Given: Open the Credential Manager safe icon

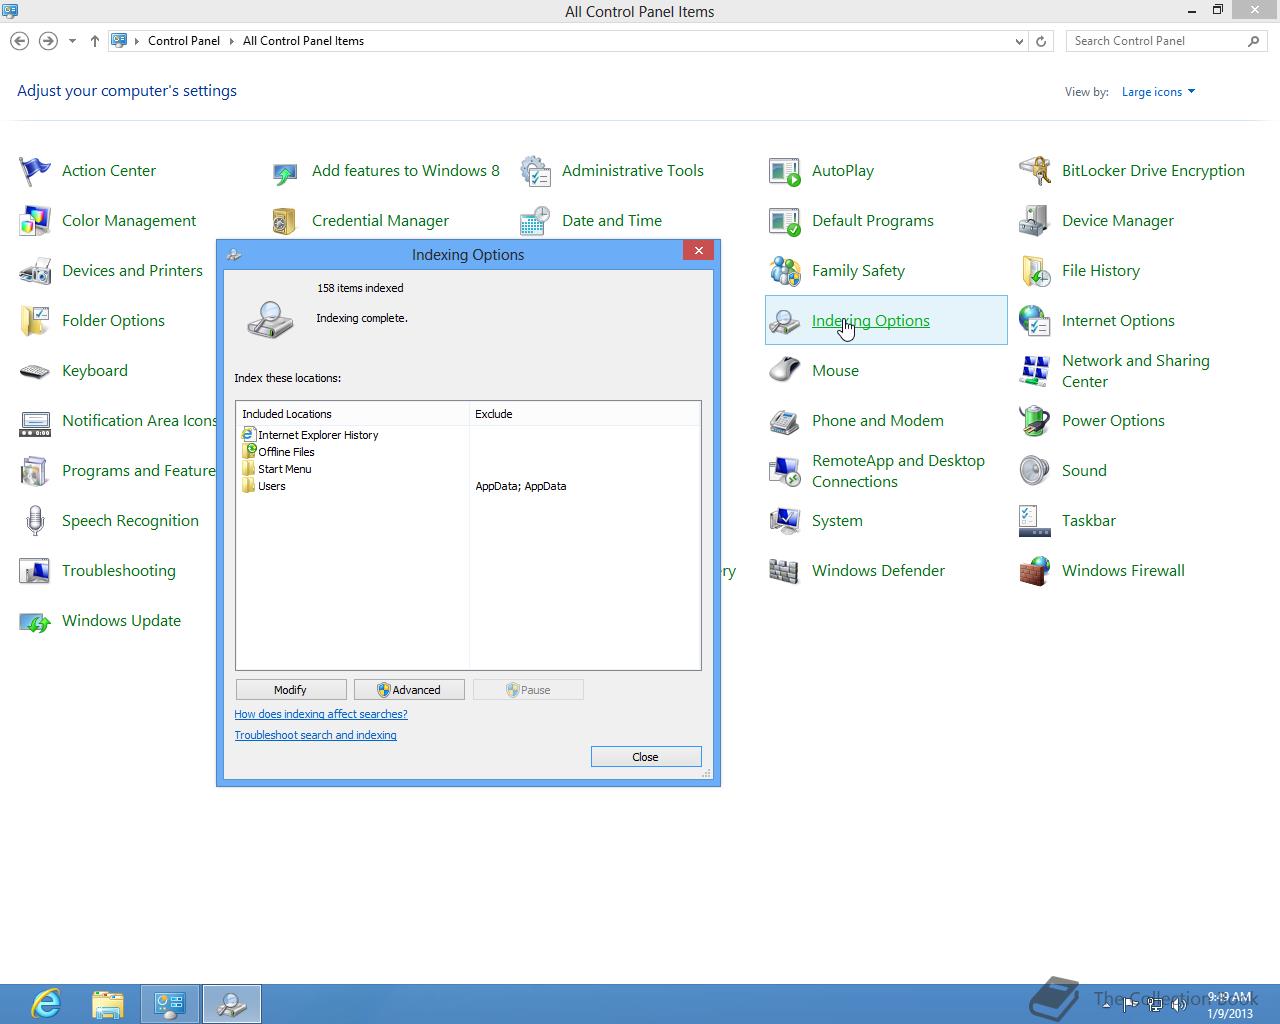Looking at the screenshot, I should (x=285, y=221).
